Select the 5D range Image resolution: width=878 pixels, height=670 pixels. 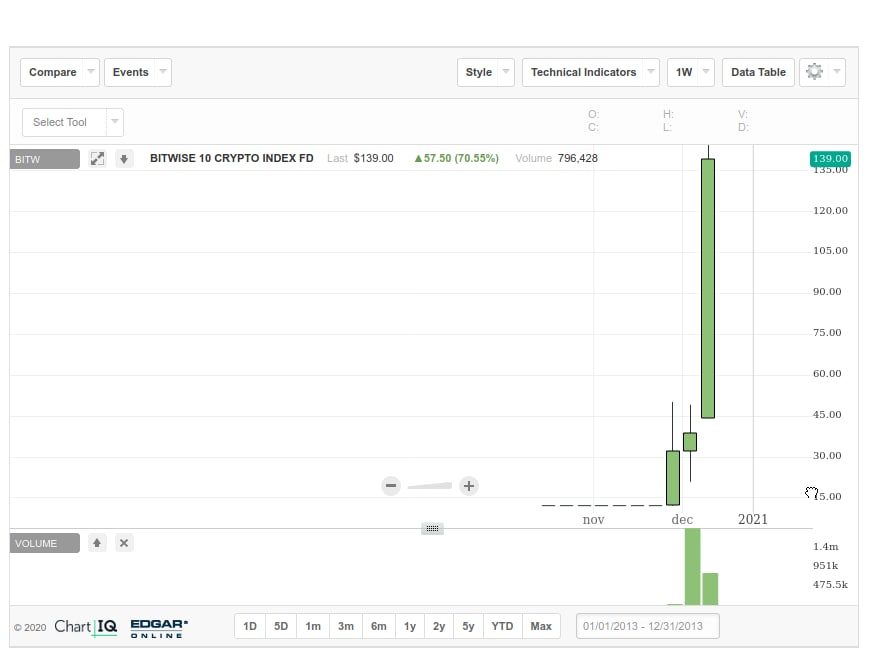tap(281, 626)
